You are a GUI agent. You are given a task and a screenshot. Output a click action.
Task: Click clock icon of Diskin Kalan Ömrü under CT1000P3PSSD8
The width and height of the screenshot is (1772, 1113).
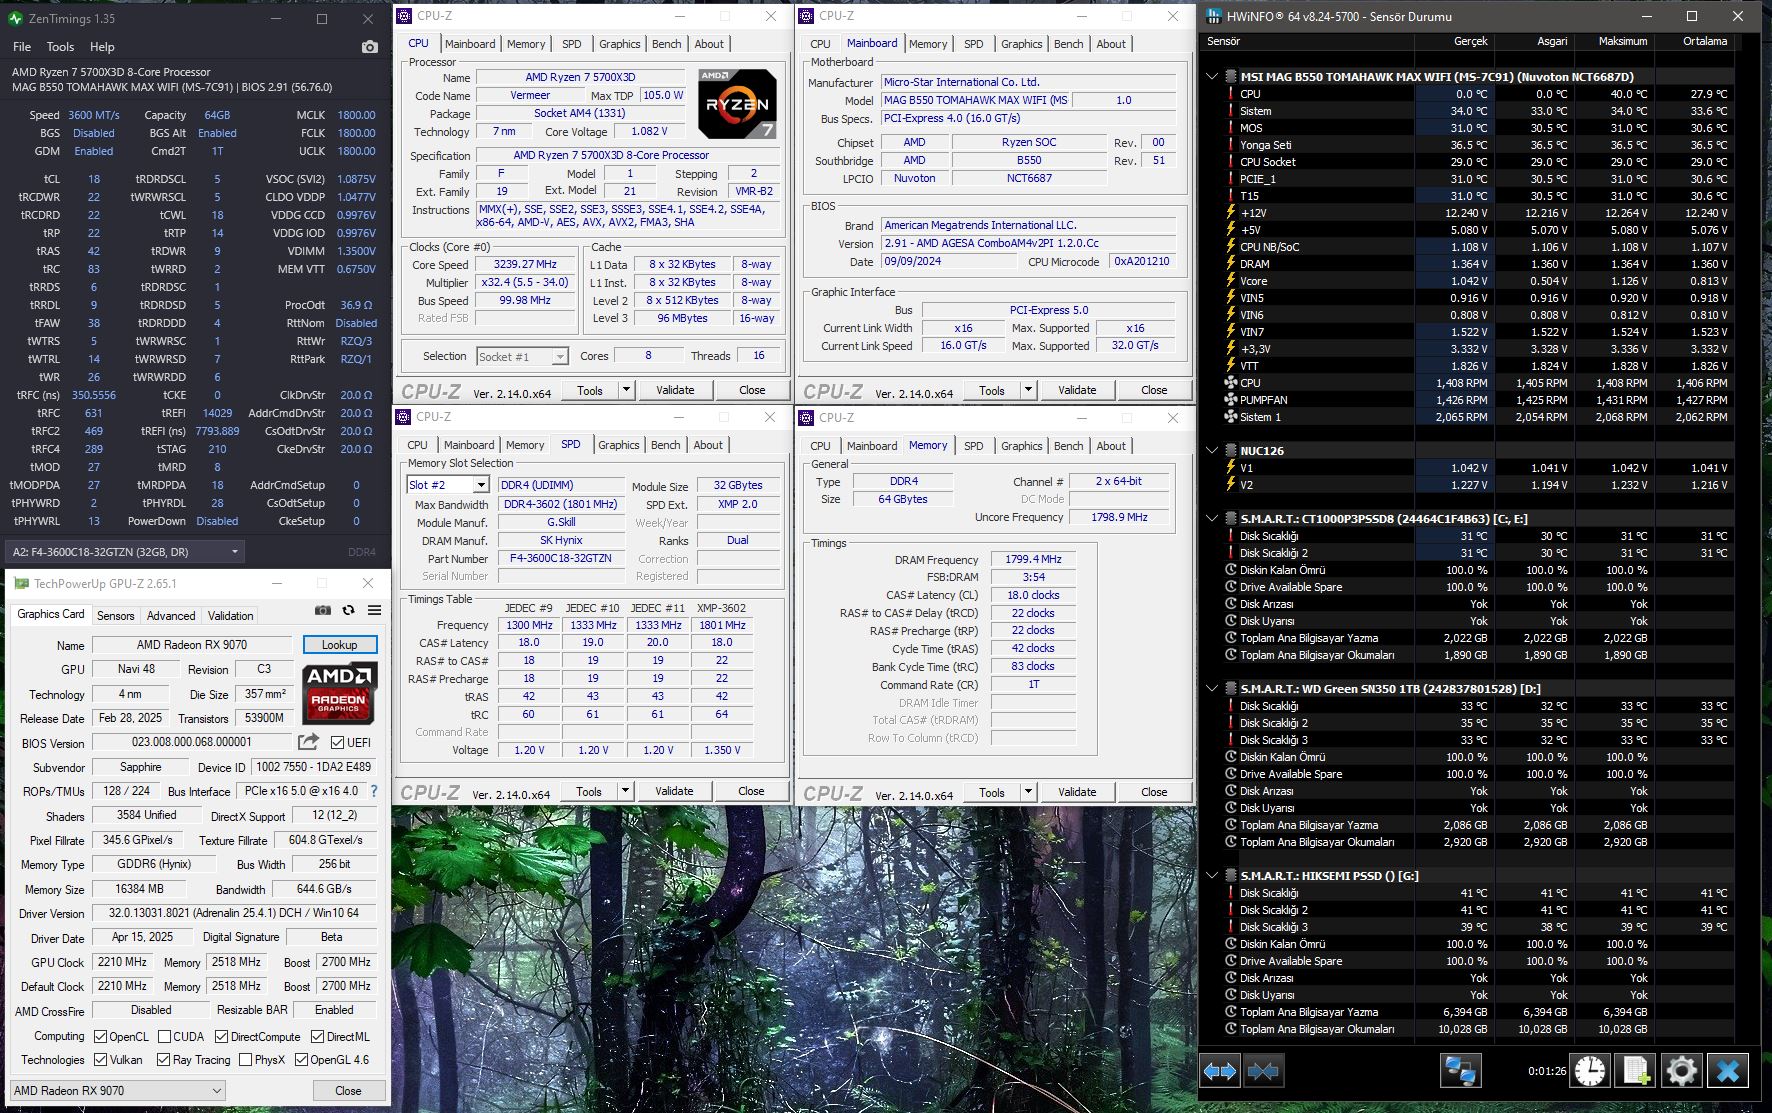coord(1231,570)
